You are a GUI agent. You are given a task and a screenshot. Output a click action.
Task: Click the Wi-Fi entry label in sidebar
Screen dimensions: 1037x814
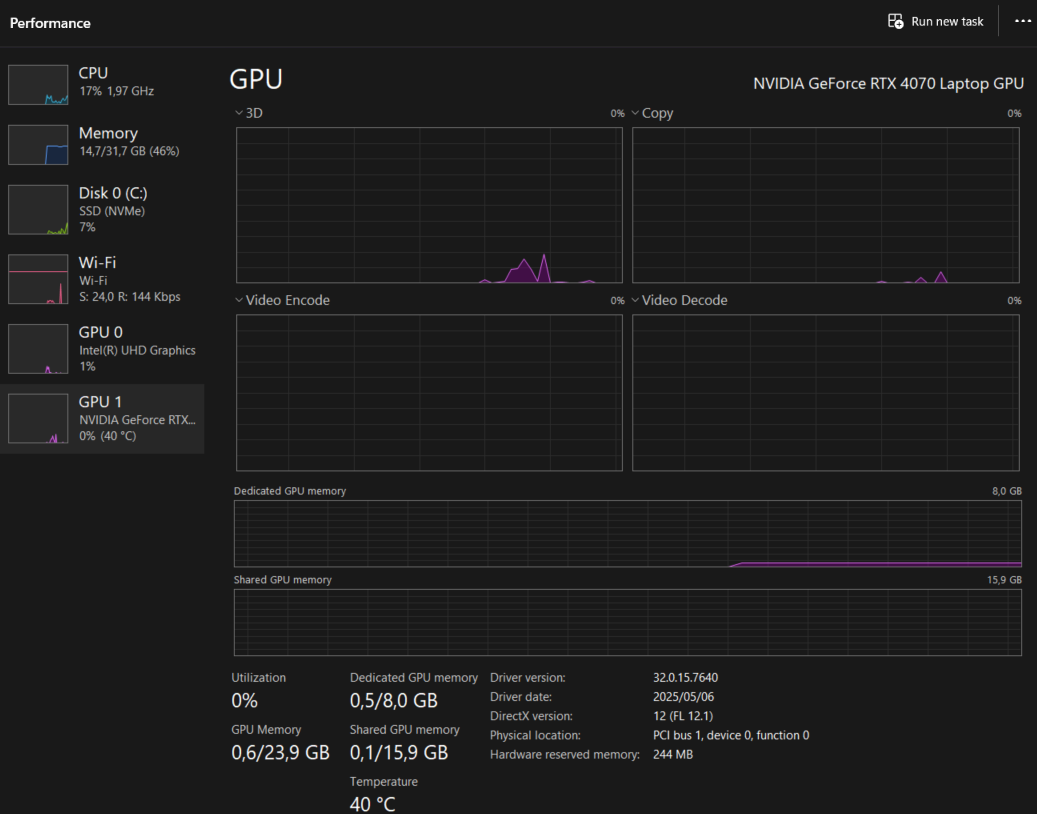tap(97, 262)
